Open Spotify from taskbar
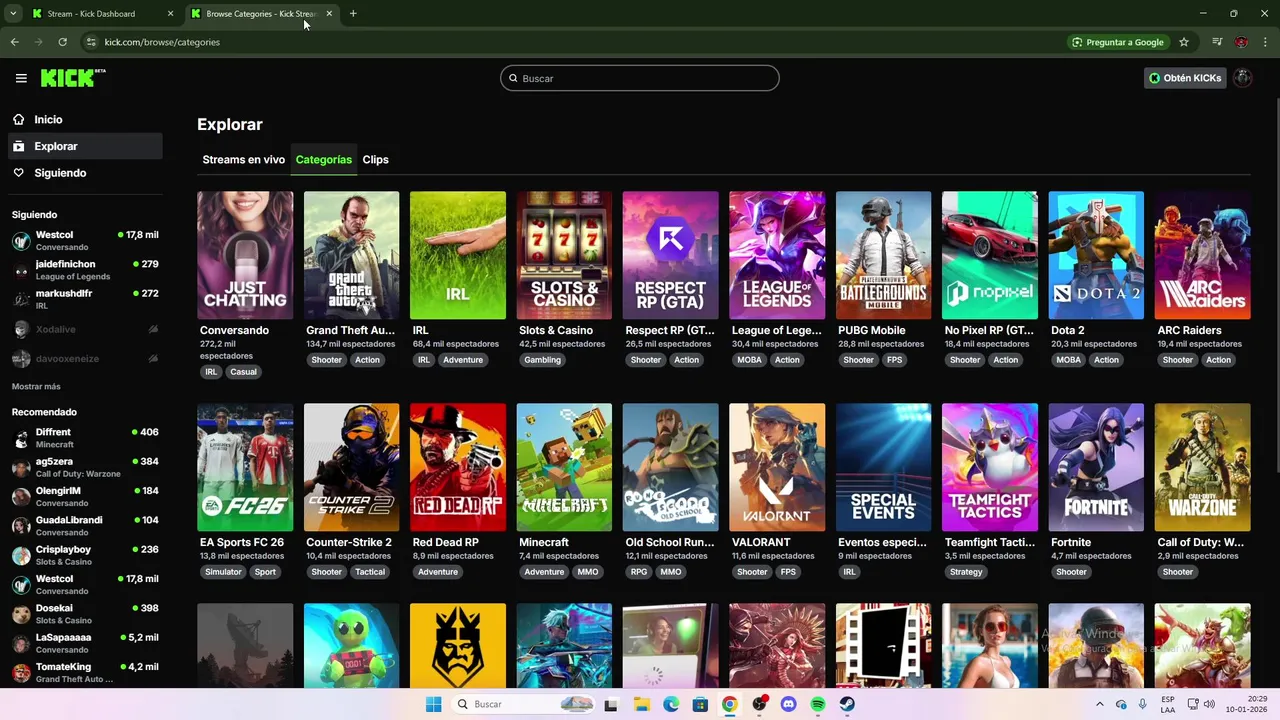1280x720 pixels. point(818,704)
